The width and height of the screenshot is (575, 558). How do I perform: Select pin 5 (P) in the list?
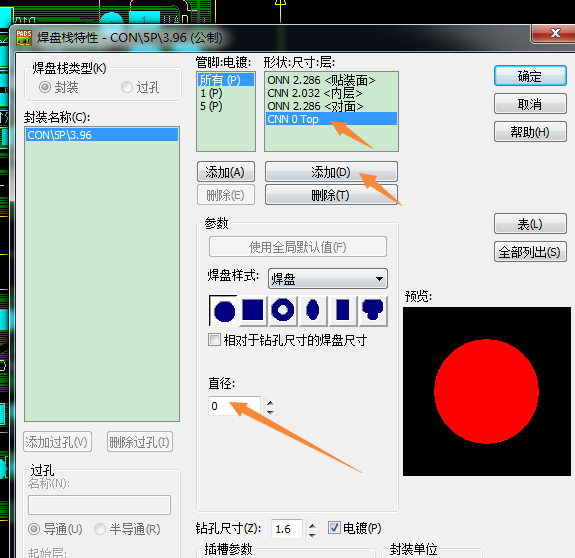[x=226, y=106]
